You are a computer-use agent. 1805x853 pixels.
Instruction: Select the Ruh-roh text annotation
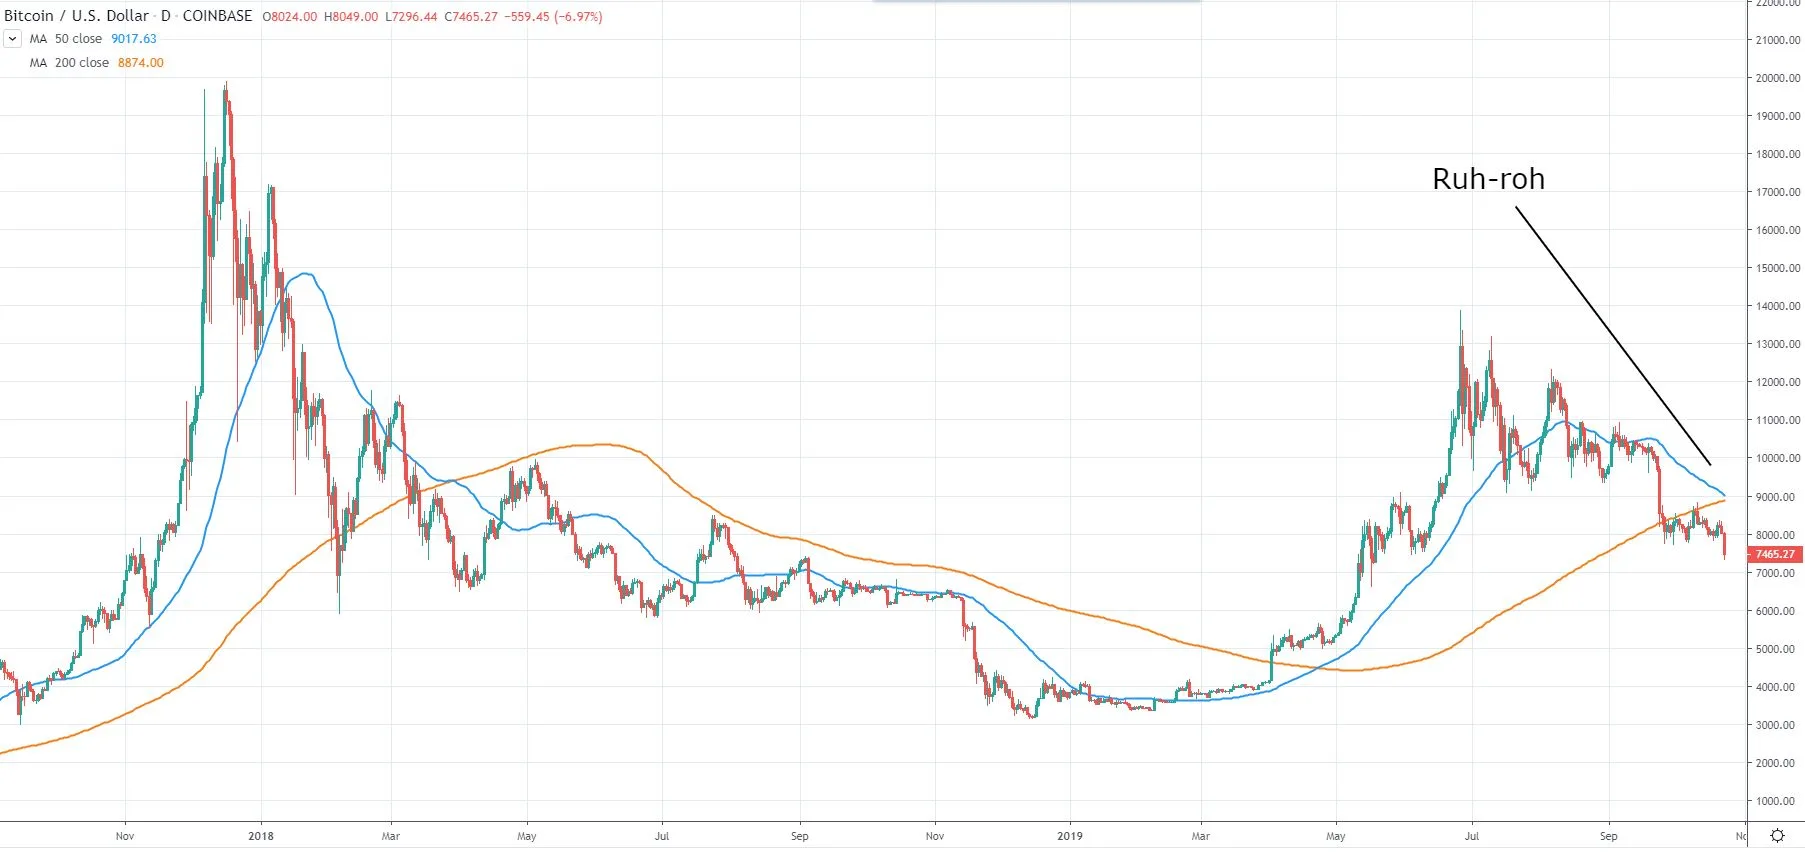tap(1488, 179)
